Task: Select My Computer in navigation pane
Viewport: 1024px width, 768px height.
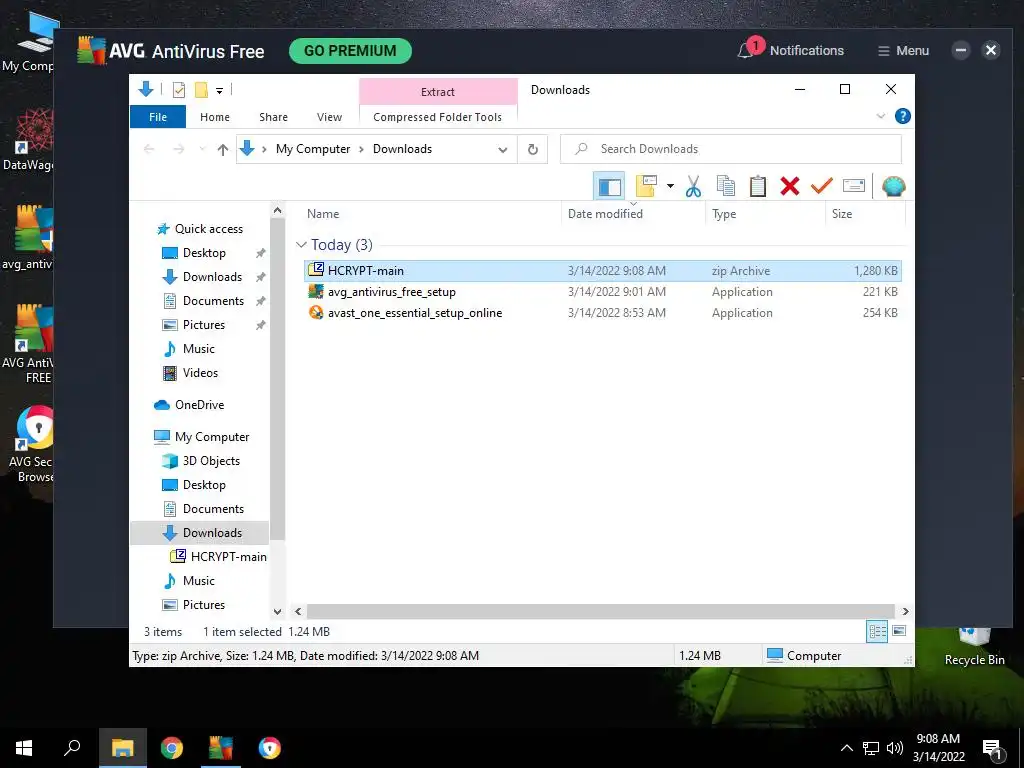Action: click(212, 437)
